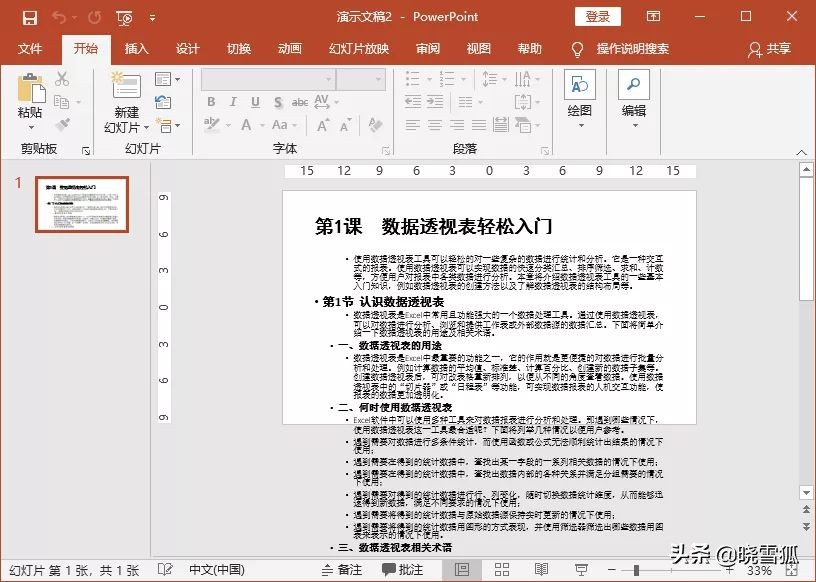Select the Italic formatting icon
This screenshot has height=582, width=816.
tap(233, 101)
